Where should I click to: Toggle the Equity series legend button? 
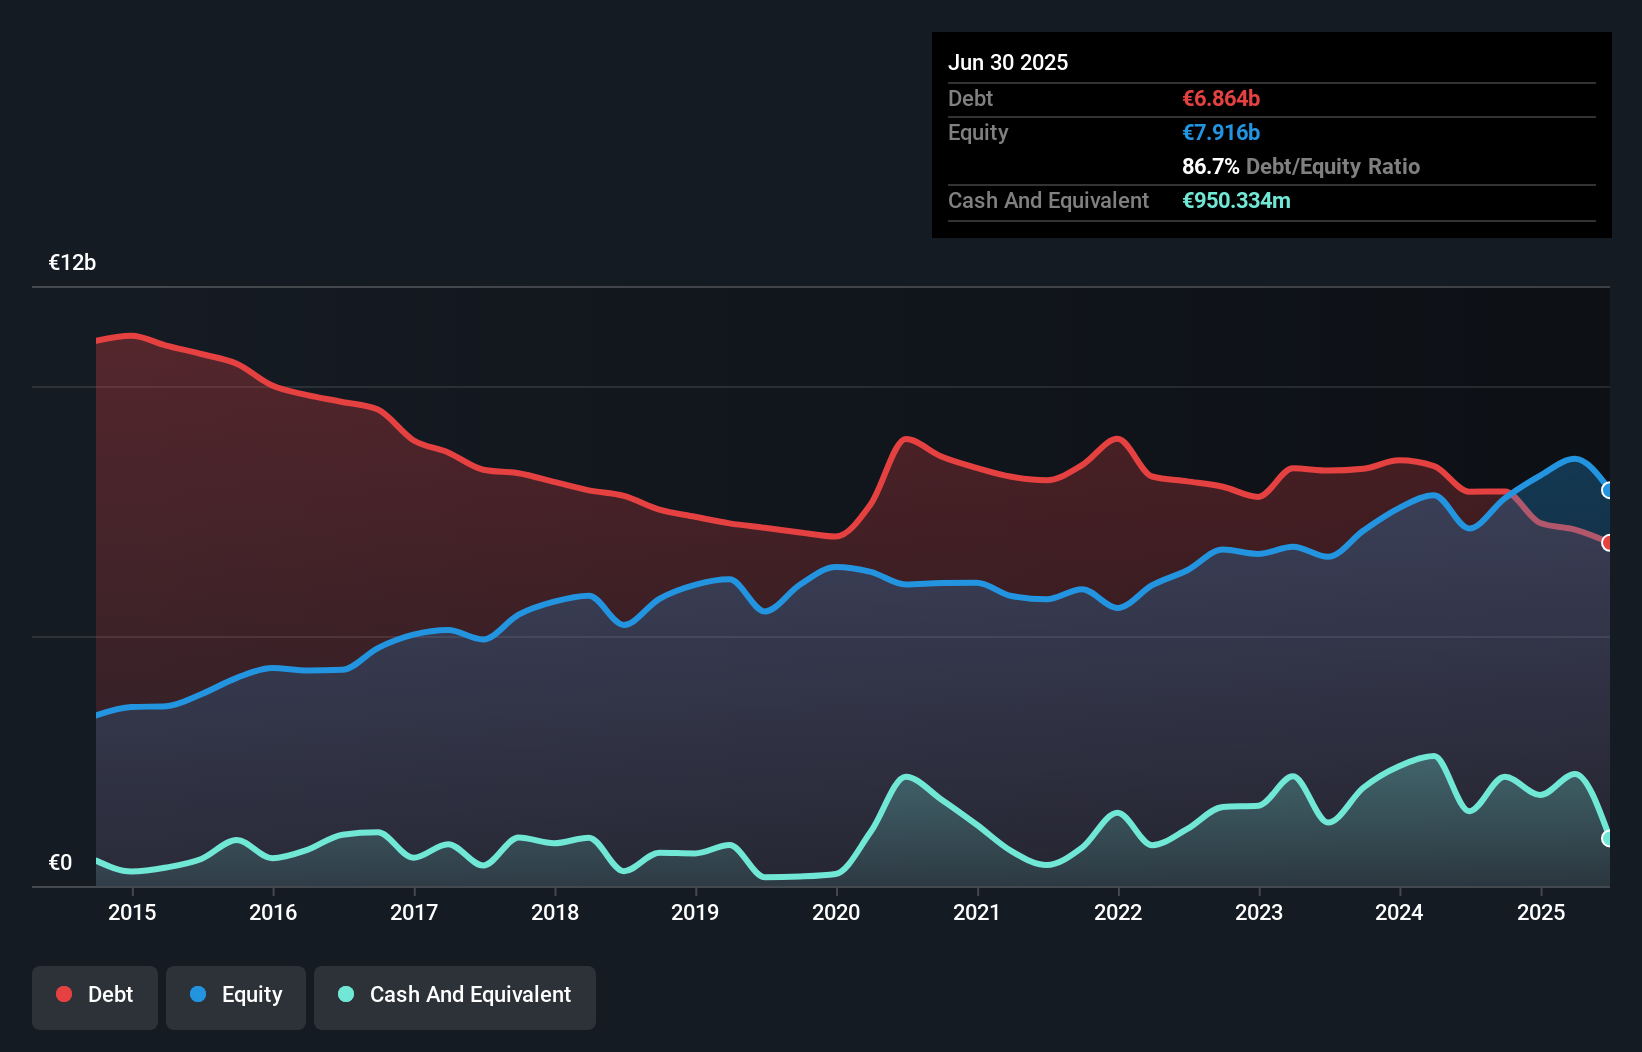click(x=236, y=996)
